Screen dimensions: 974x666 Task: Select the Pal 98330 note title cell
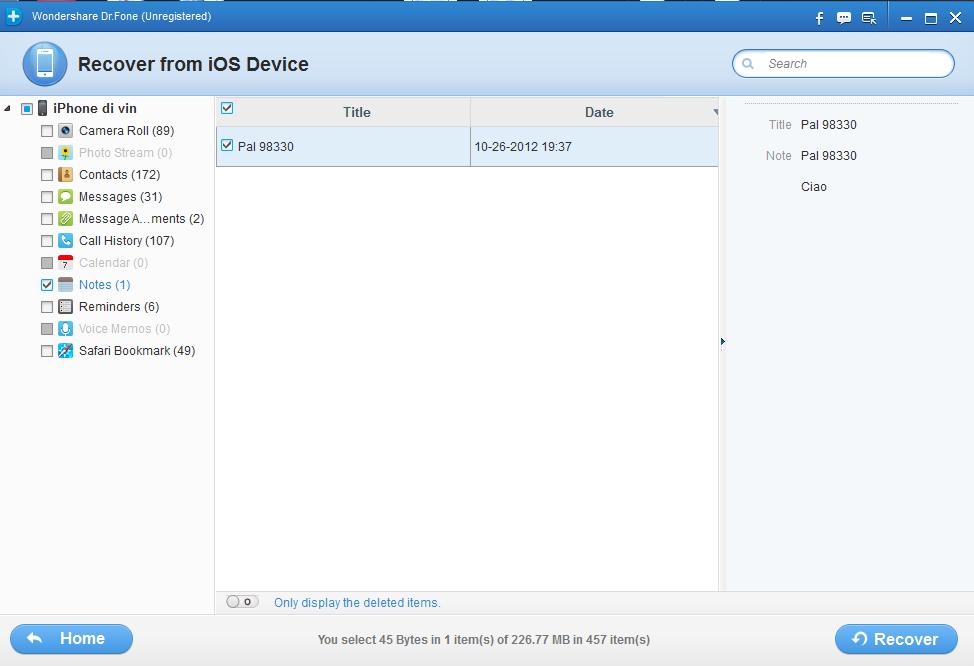343,147
